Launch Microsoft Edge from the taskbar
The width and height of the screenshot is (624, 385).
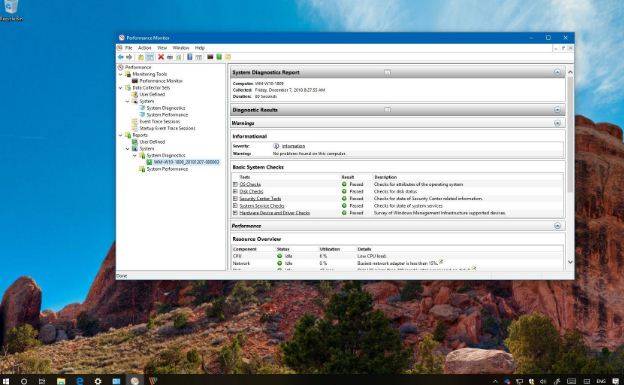tap(80, 381)
